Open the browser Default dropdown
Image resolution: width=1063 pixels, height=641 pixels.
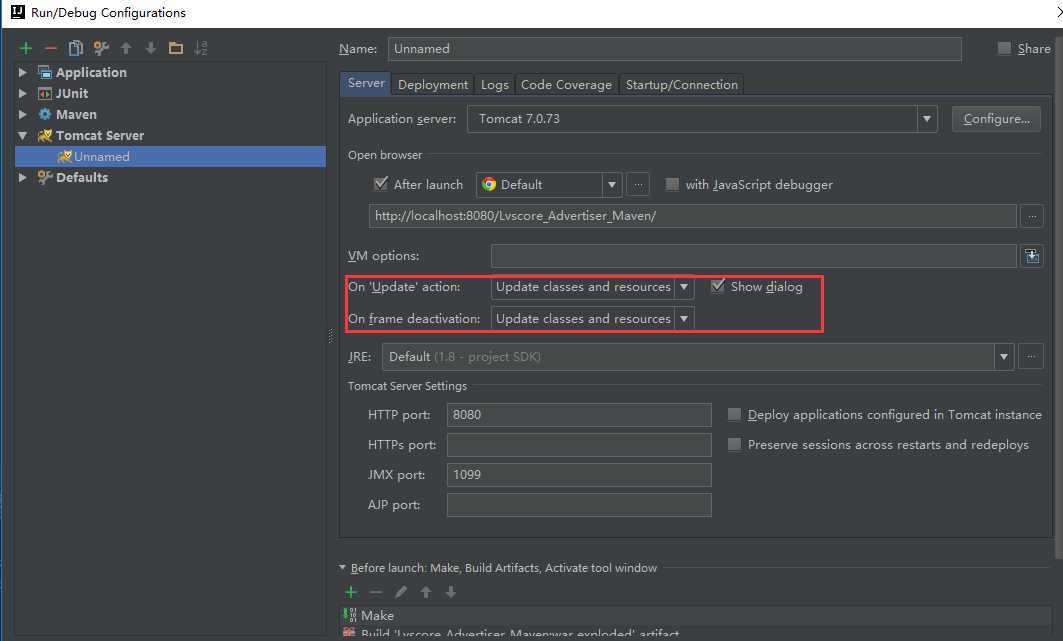(x=548, y=184)
